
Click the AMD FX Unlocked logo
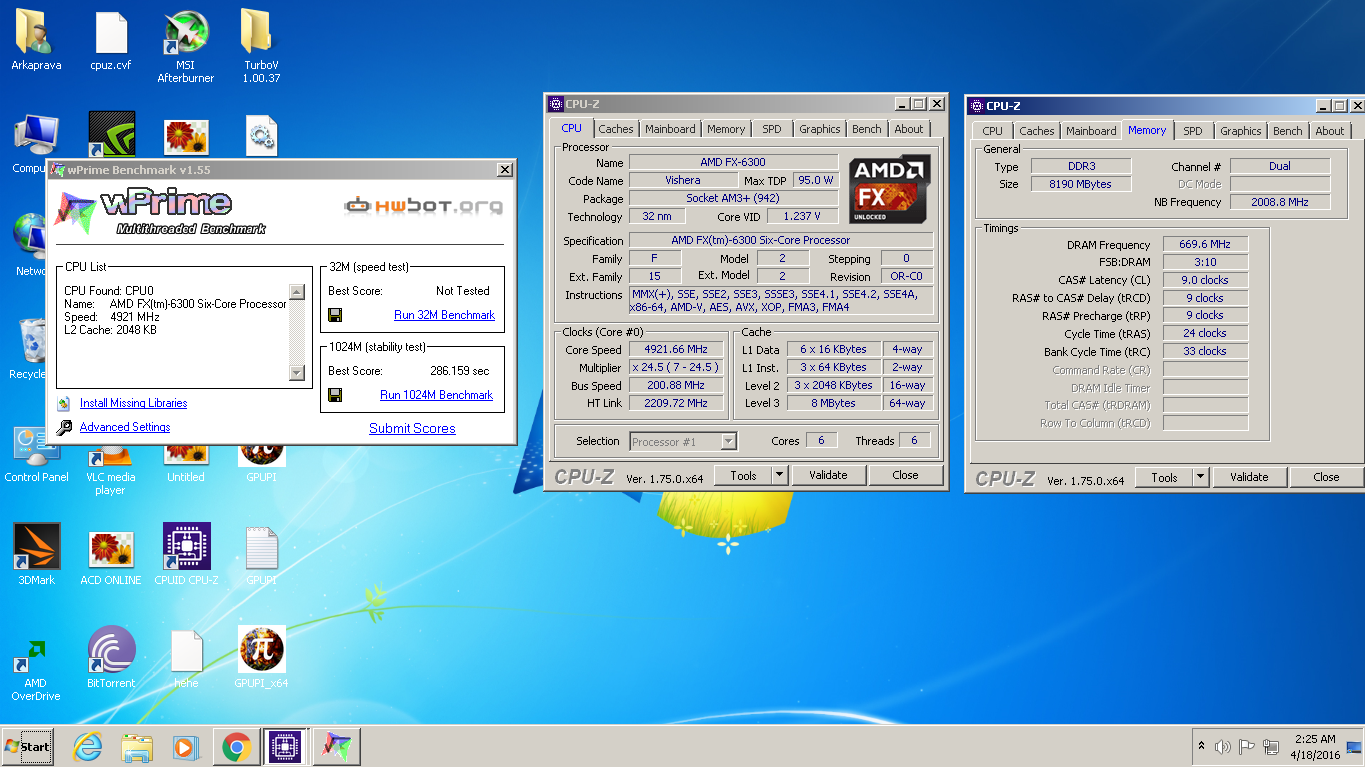889,190
